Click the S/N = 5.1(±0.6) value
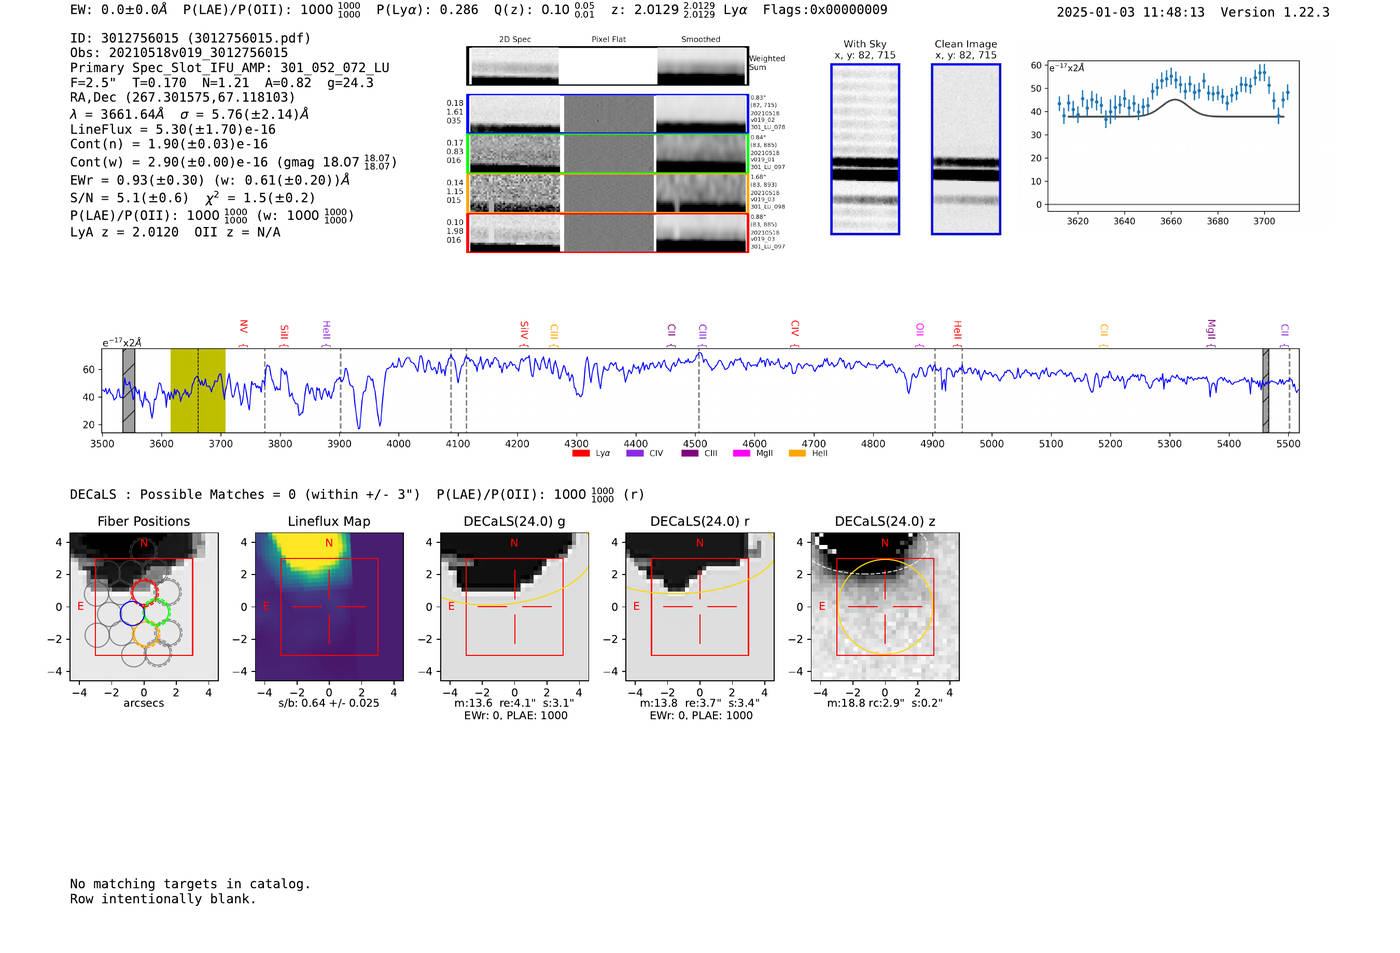 (x=129, y=198)
